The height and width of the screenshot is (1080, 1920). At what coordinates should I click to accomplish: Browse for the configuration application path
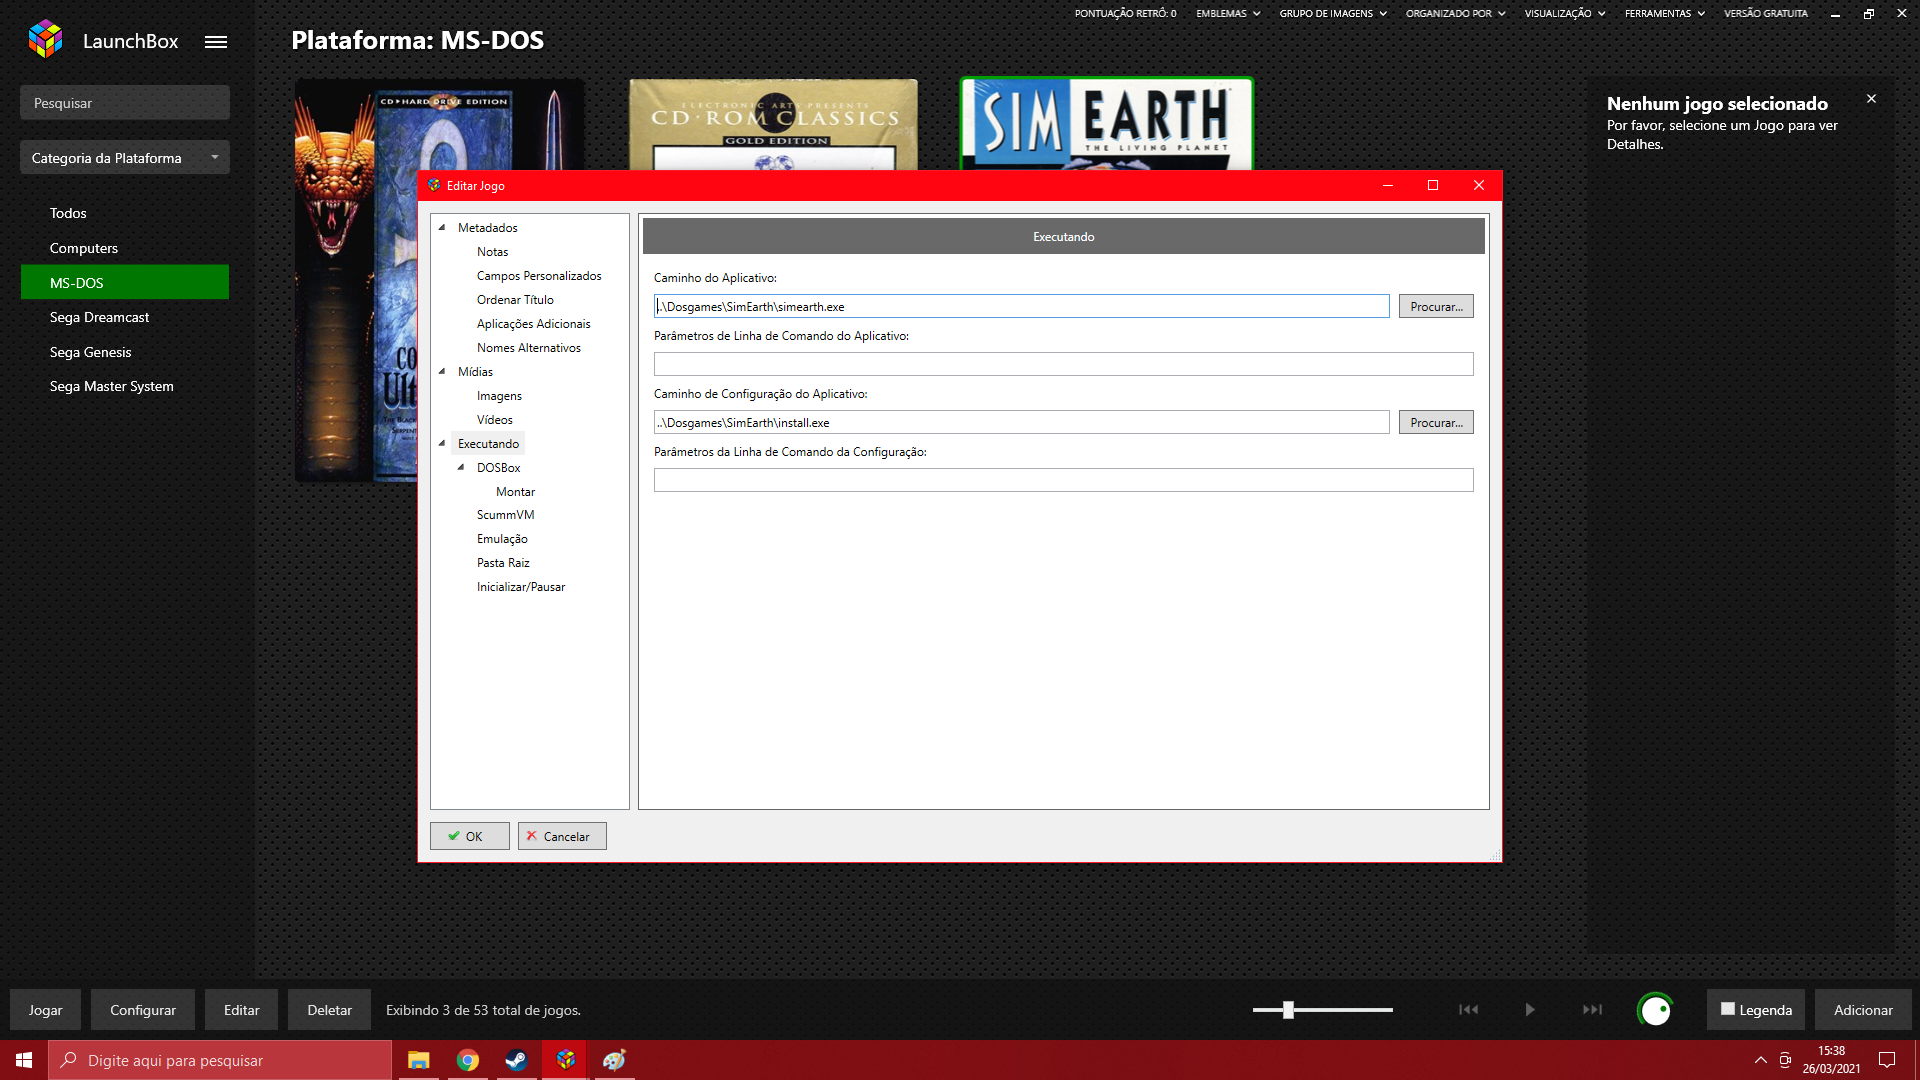tap(1436, 422)
